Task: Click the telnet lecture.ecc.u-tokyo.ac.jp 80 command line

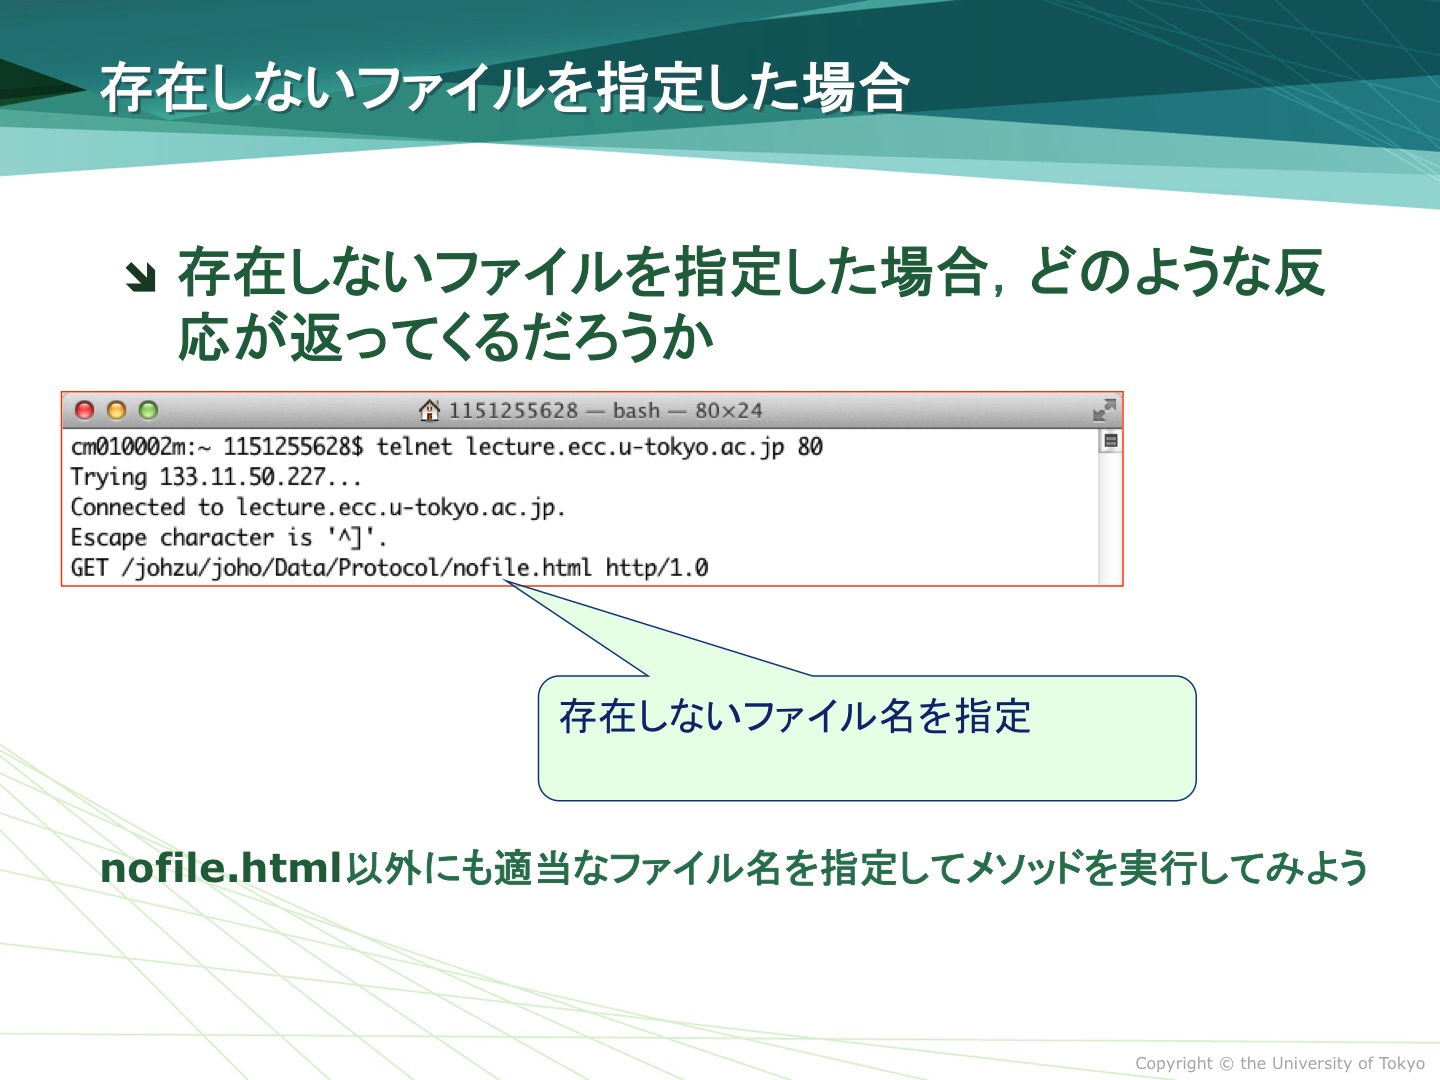Action: (447, 446)
